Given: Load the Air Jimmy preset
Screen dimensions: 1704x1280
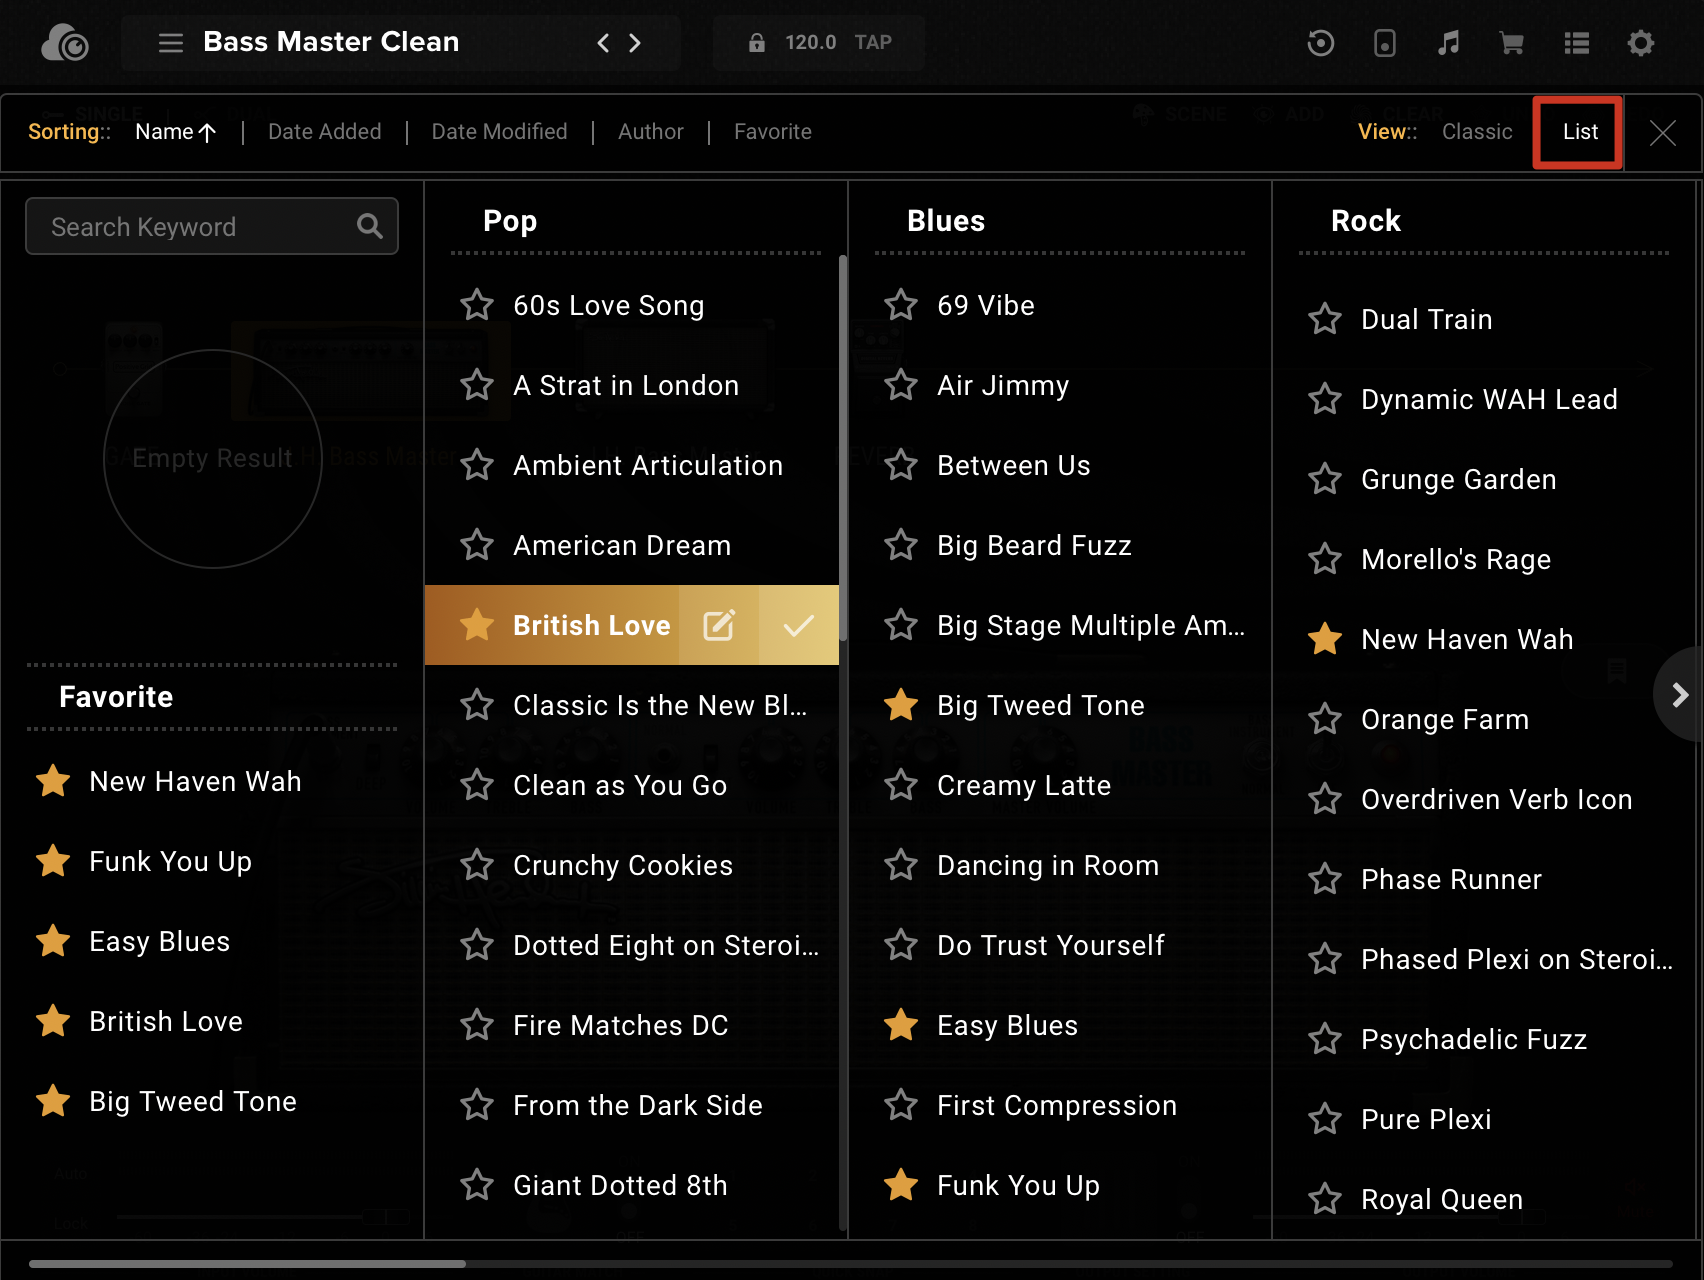Looking at the screenshot, I should (1003, 385).
